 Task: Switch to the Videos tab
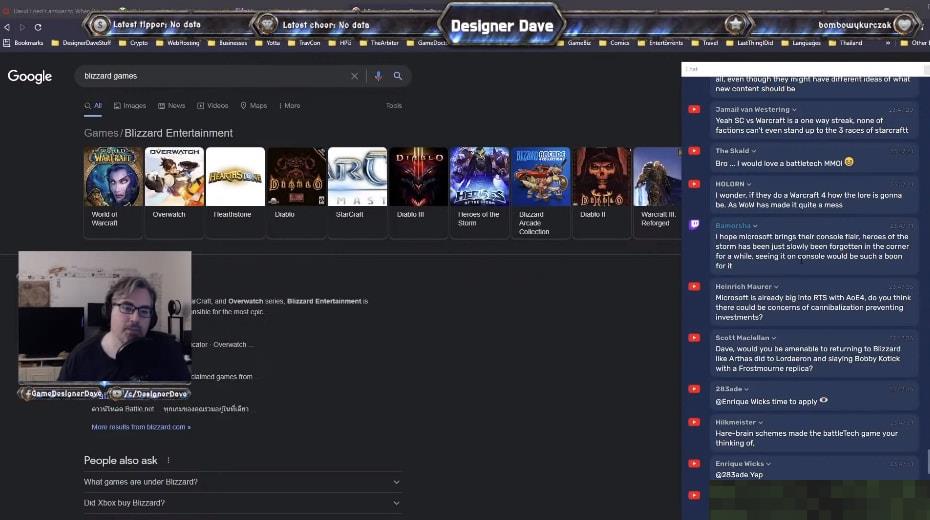point(212,106)
